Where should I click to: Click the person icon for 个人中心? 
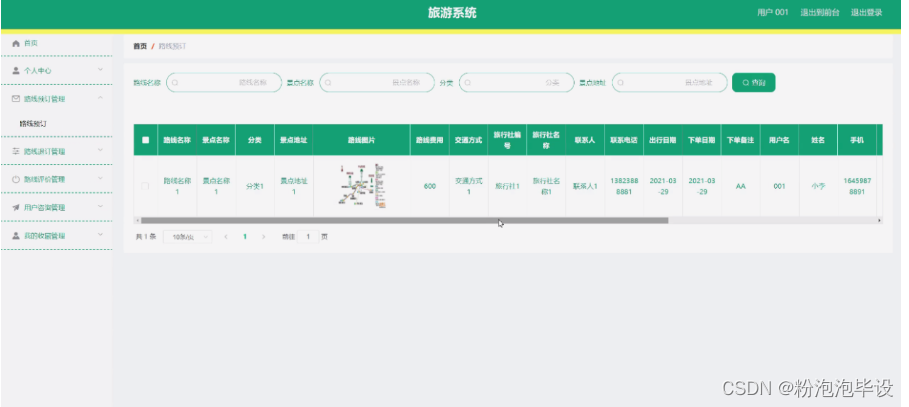click(16, 71)
